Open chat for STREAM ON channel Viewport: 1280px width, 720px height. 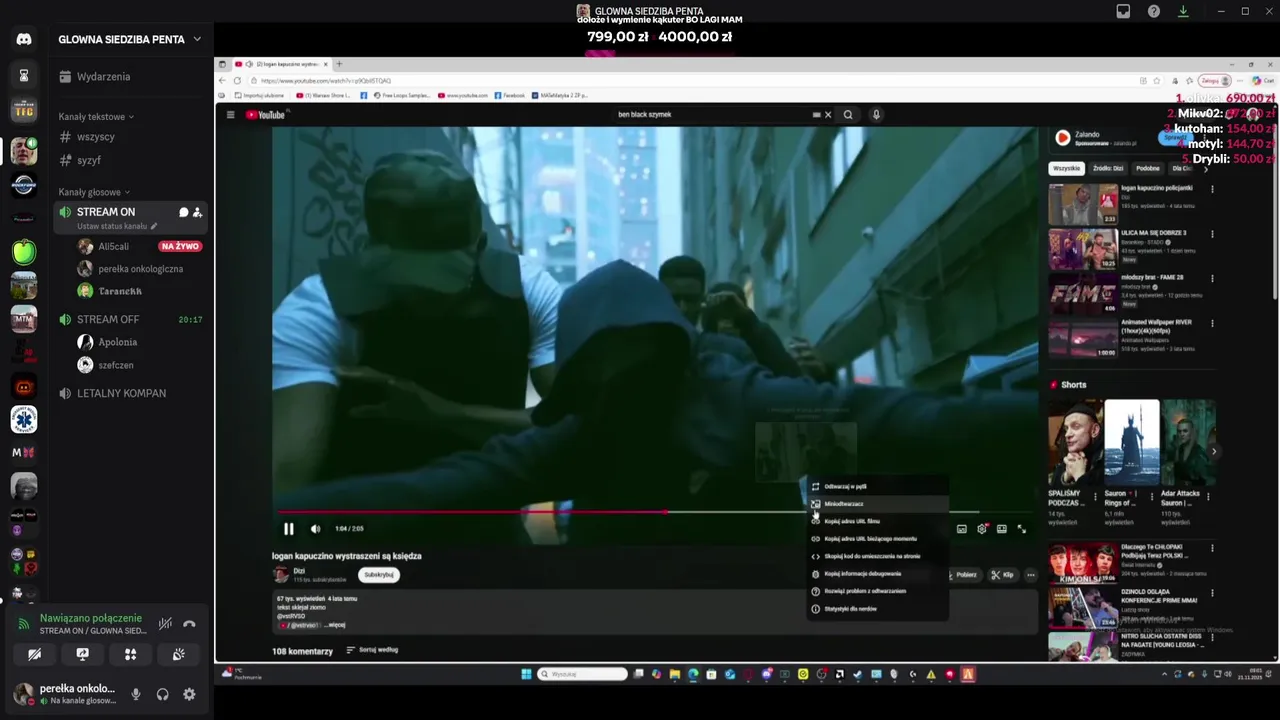point(183,212)
